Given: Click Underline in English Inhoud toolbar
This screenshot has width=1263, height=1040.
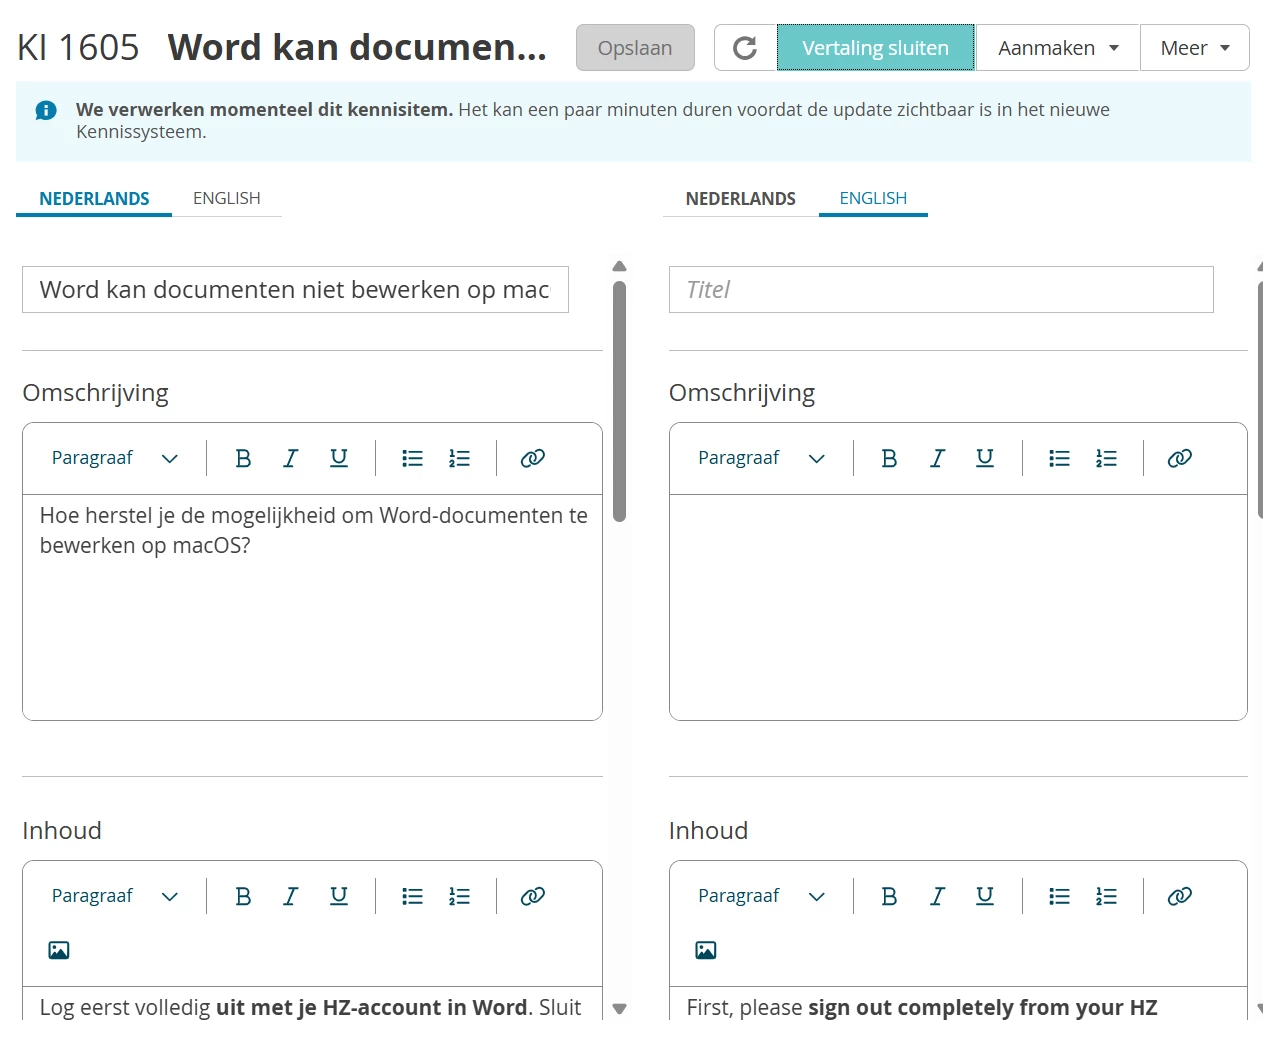Looking at the screenshot, I should (985, 896).
